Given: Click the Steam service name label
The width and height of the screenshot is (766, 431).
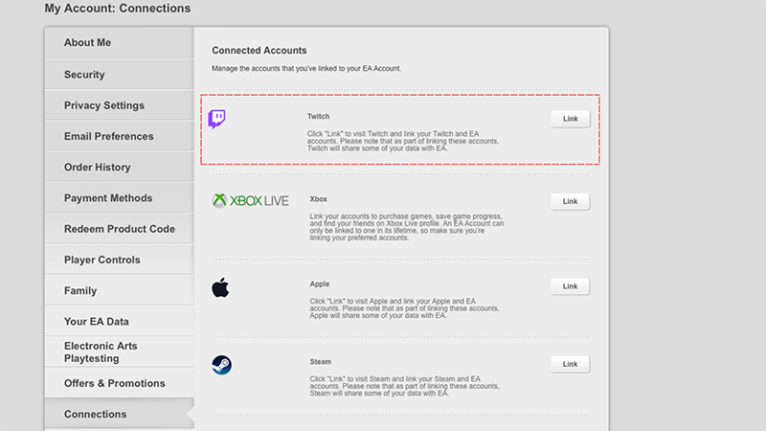Looking at the screenshot, I should 320,362.
